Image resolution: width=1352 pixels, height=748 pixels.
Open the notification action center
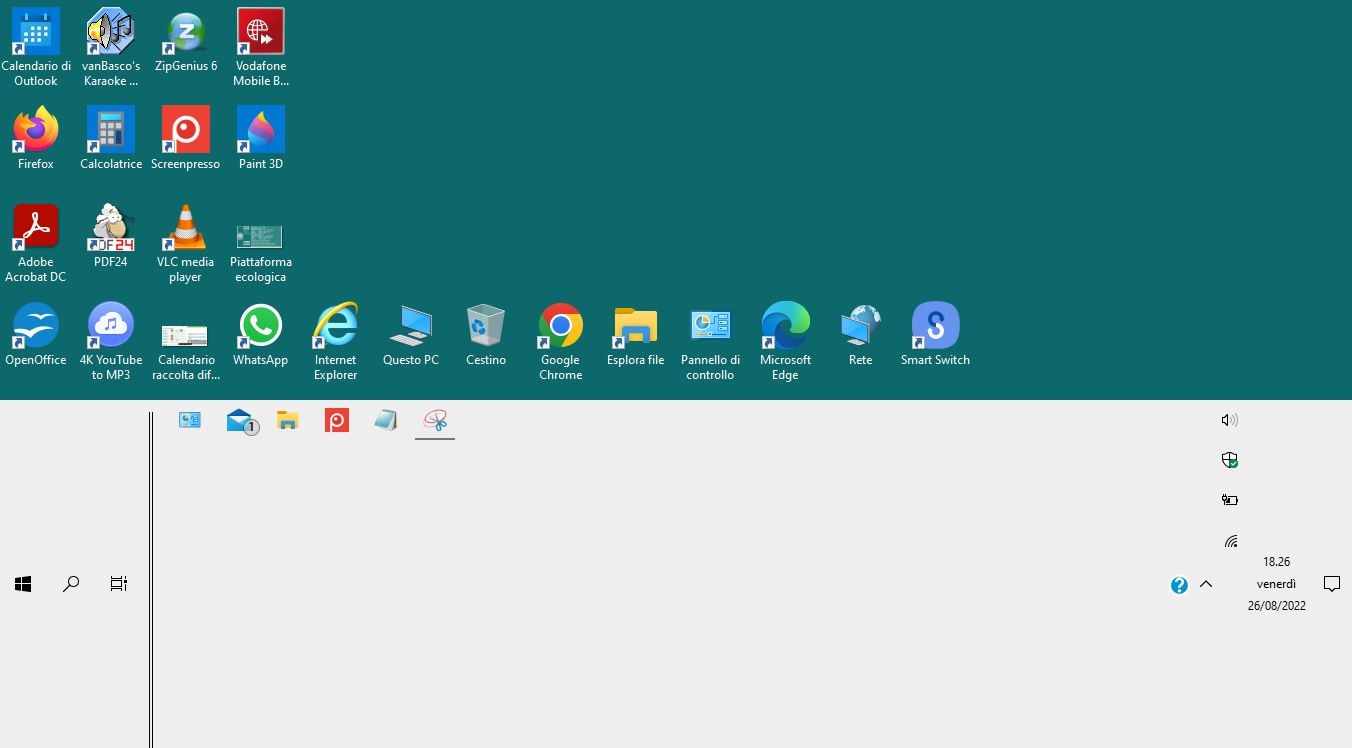[x=1332, y=584]
